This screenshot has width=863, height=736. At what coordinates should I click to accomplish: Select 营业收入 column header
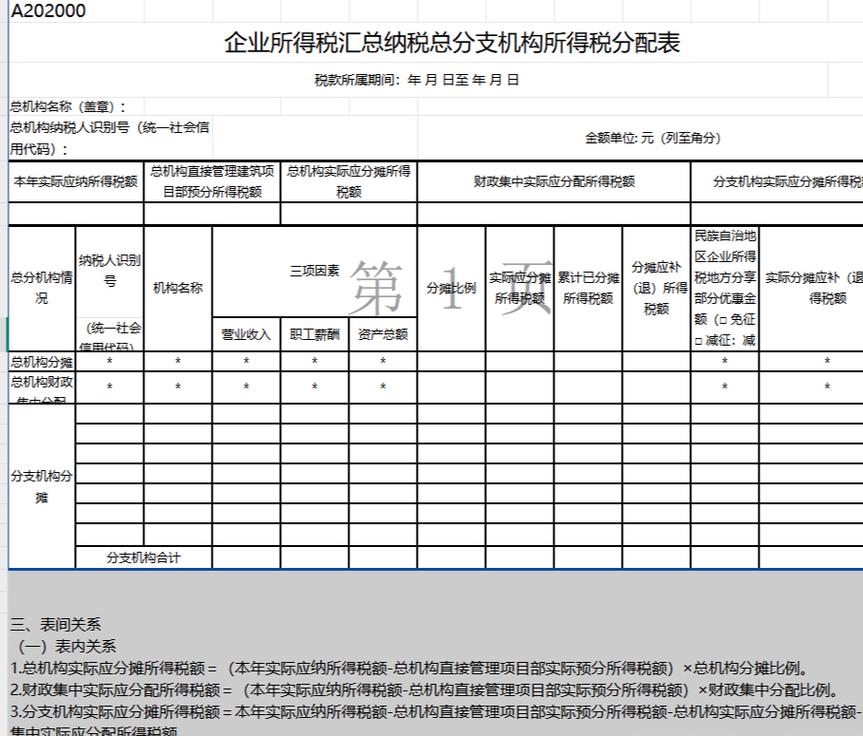246,334
